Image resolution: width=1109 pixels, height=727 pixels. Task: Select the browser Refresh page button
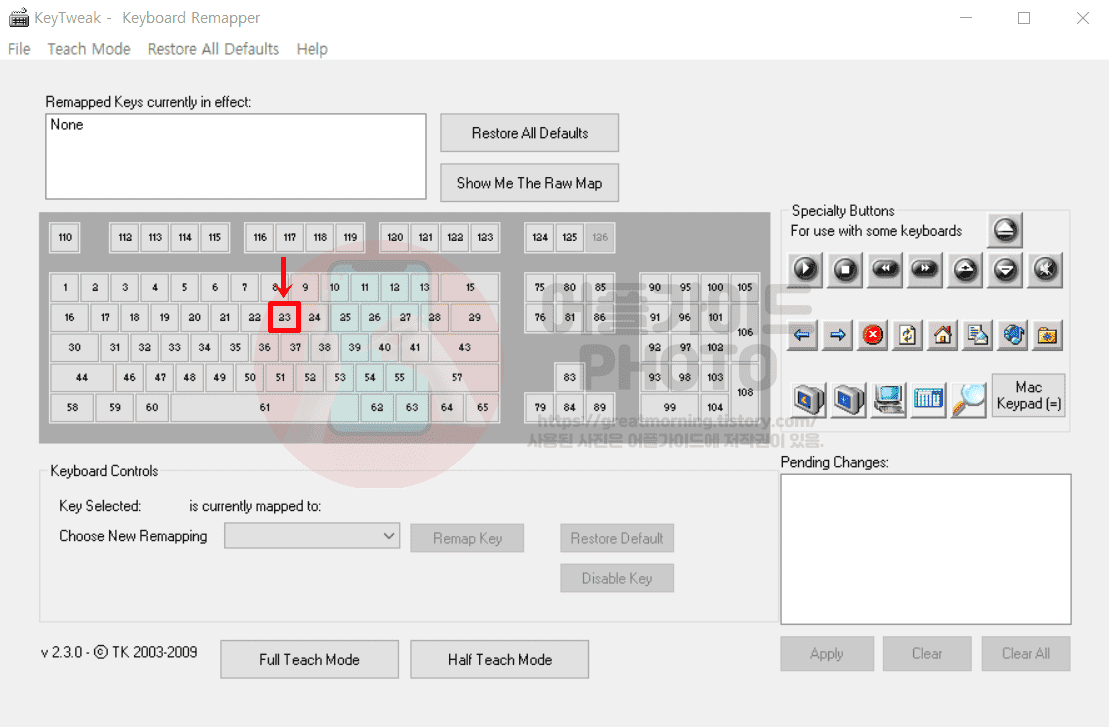(x=907, y=335)
